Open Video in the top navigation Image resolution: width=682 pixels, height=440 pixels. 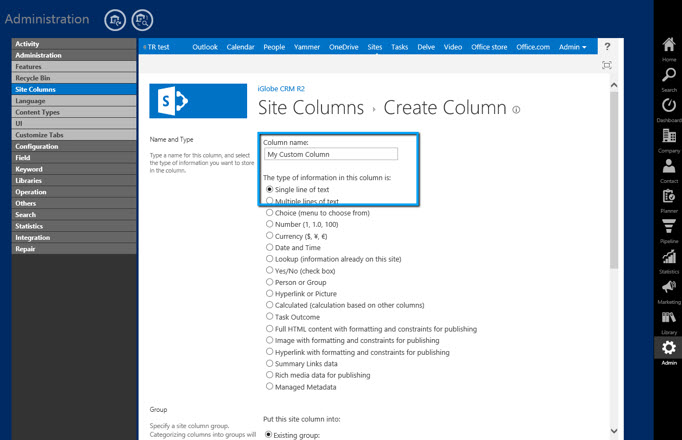pos(453,47)
